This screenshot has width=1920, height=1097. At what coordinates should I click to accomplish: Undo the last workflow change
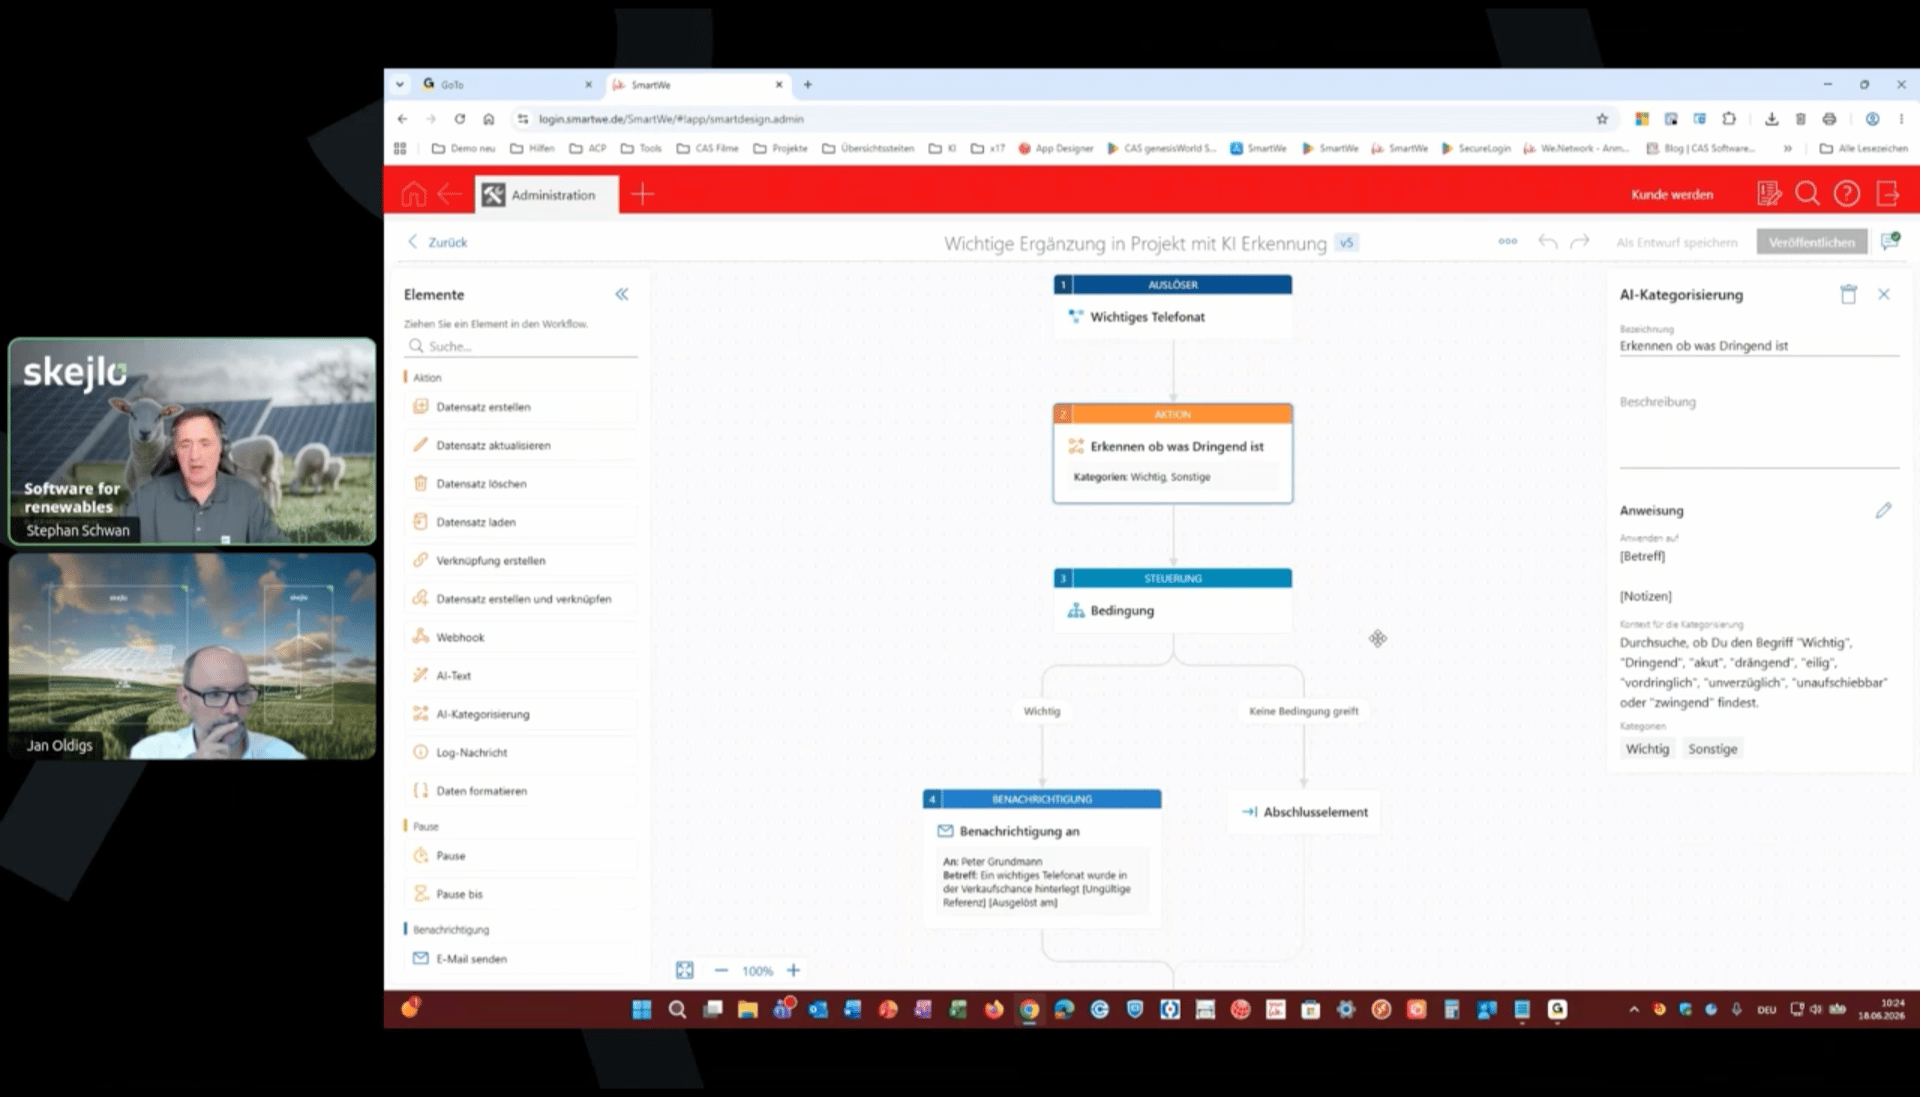click(x=1547, y=241)
